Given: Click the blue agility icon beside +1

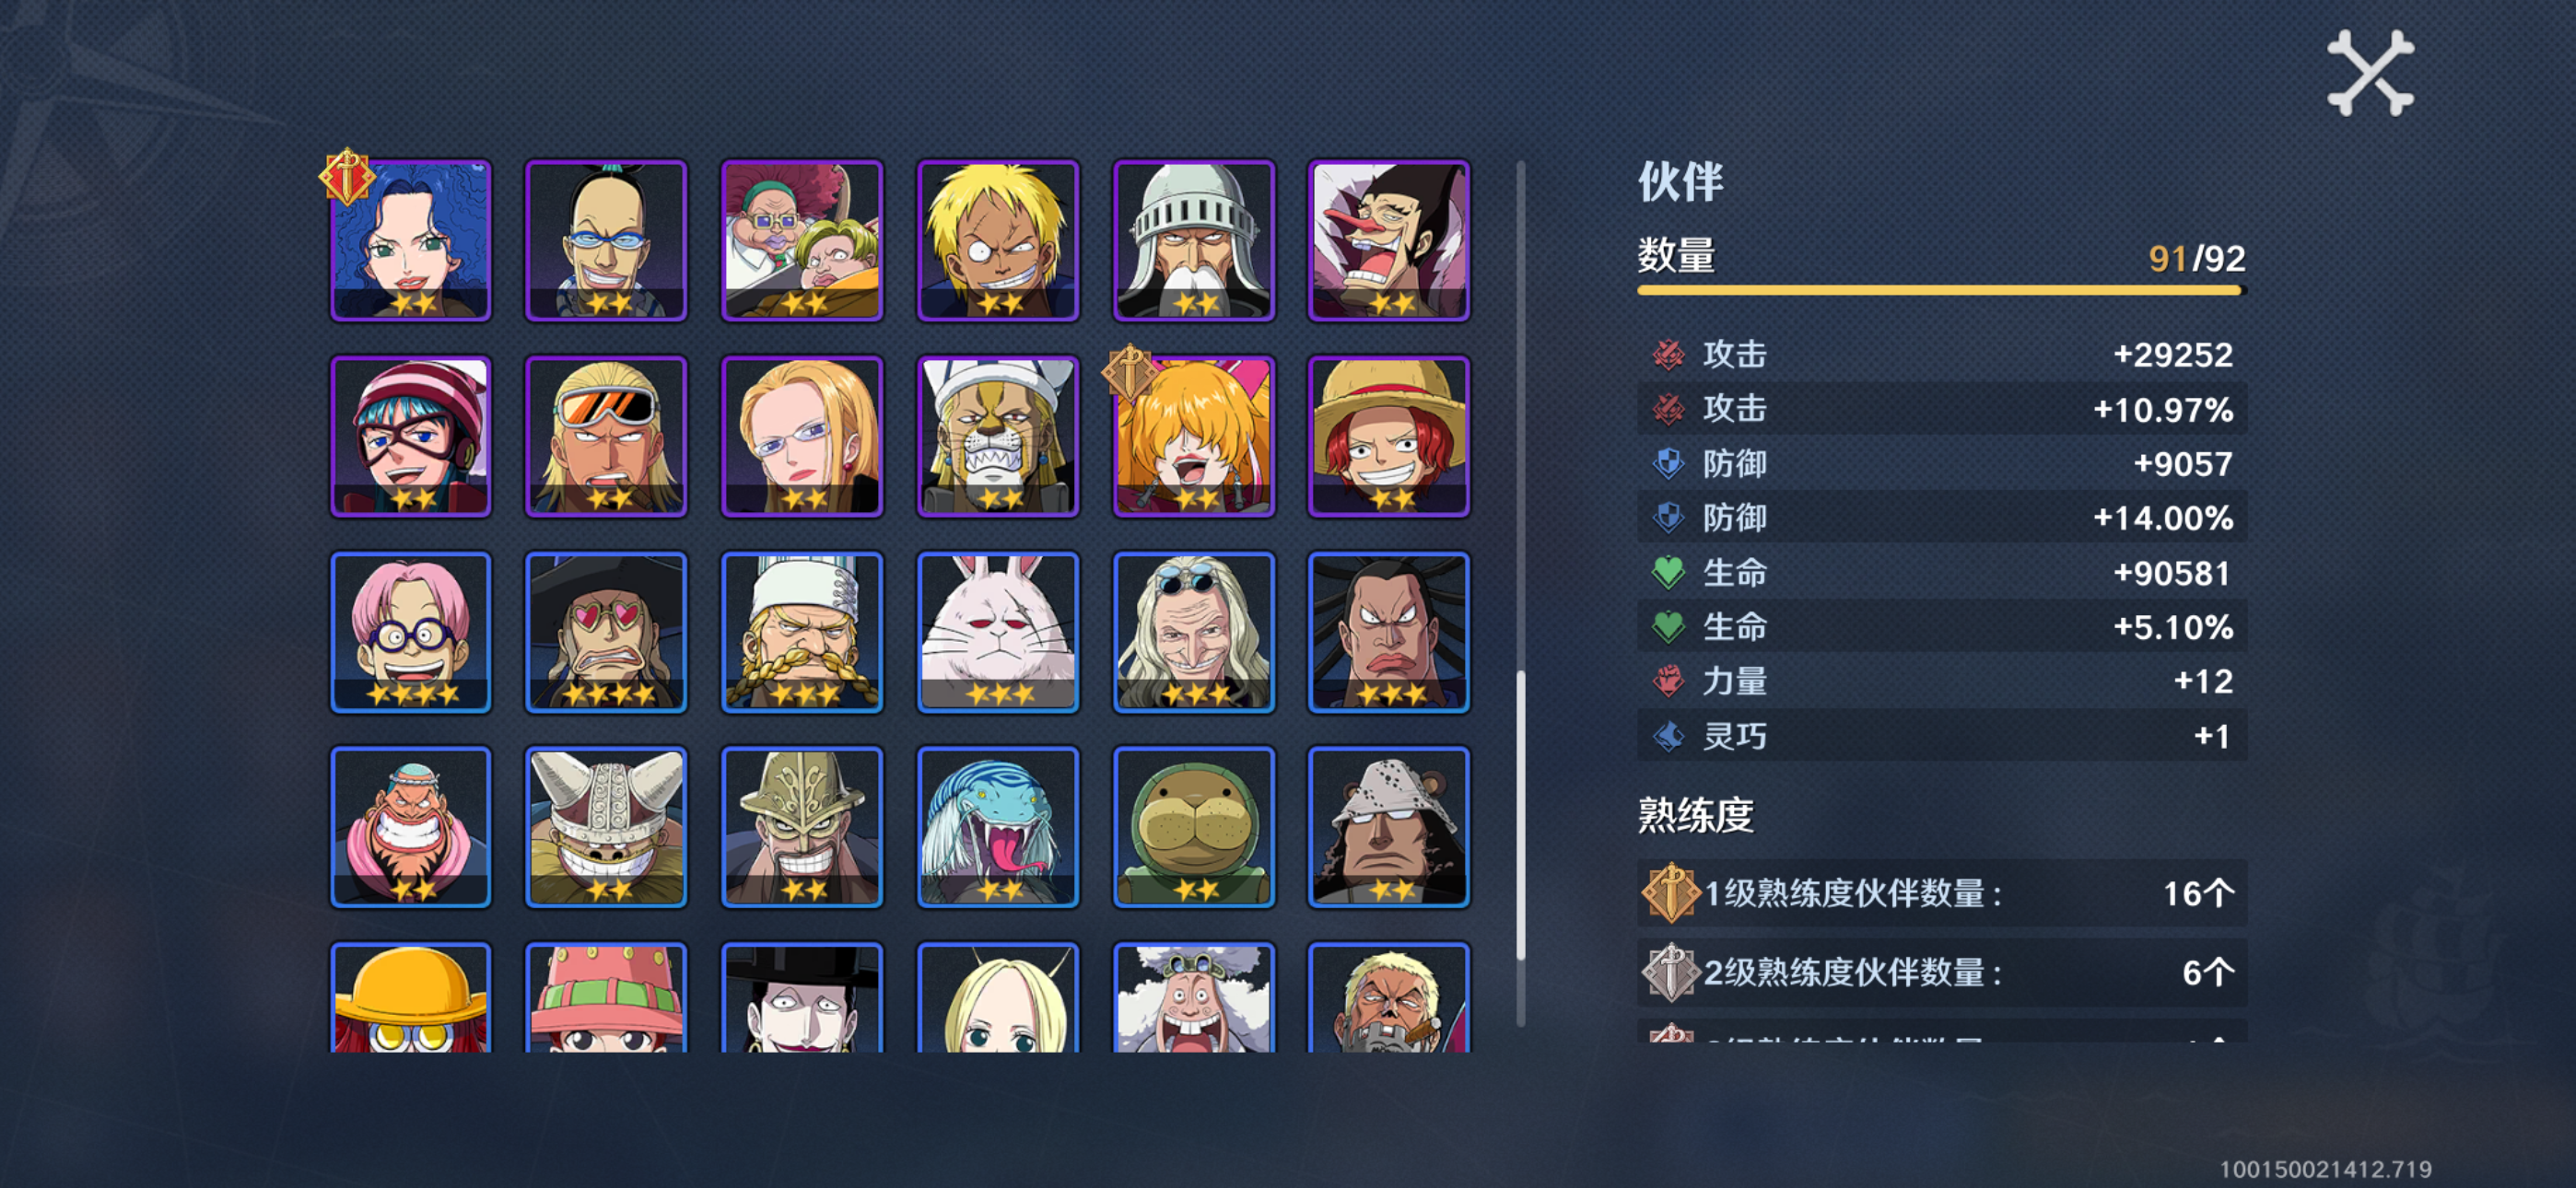Looking at the screenshot, I should [x=1667, y=736].
